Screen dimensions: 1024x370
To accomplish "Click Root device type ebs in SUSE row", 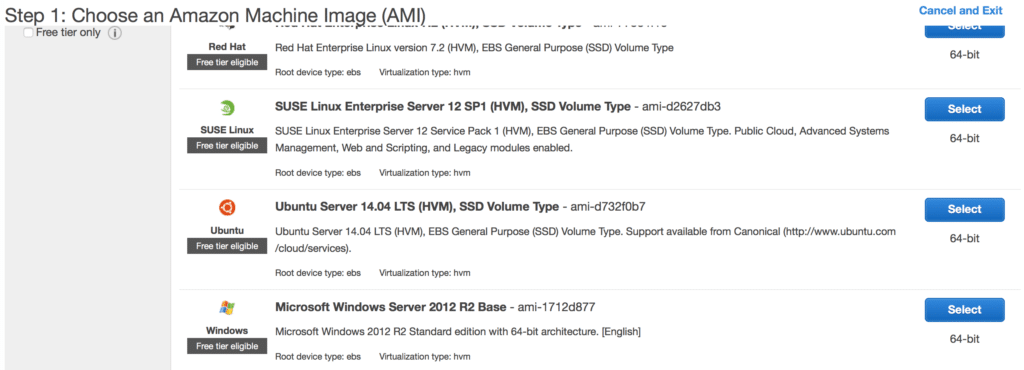I will tap(318, 173).
